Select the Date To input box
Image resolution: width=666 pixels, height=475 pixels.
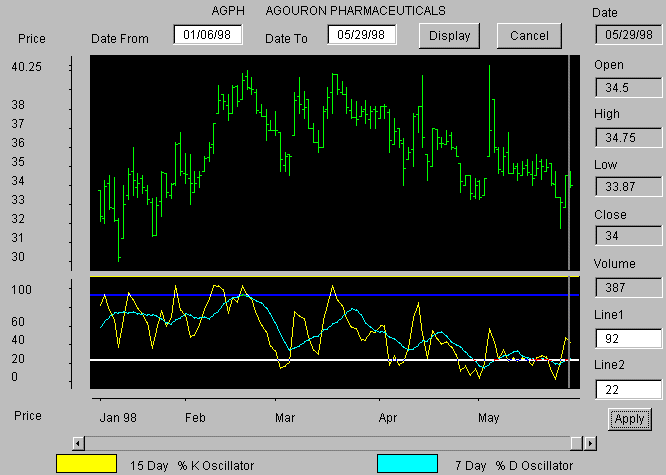click(362, 35)
